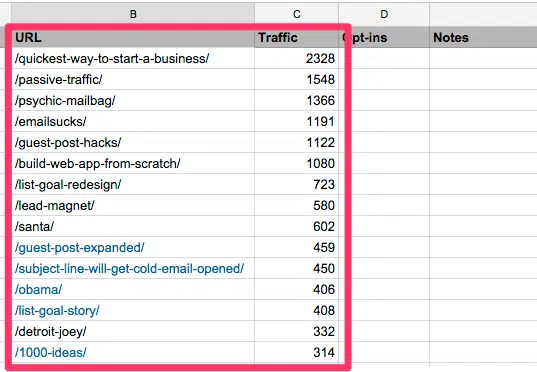Open the /obama/ link
Viewport: 537px width, 372px height.
[x=38, y=289]
